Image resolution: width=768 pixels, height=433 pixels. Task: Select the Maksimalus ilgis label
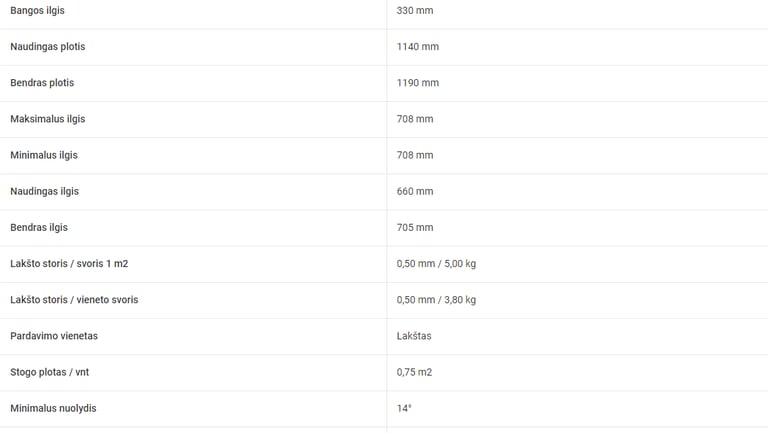pyautogui.click(x=48, y=119)
